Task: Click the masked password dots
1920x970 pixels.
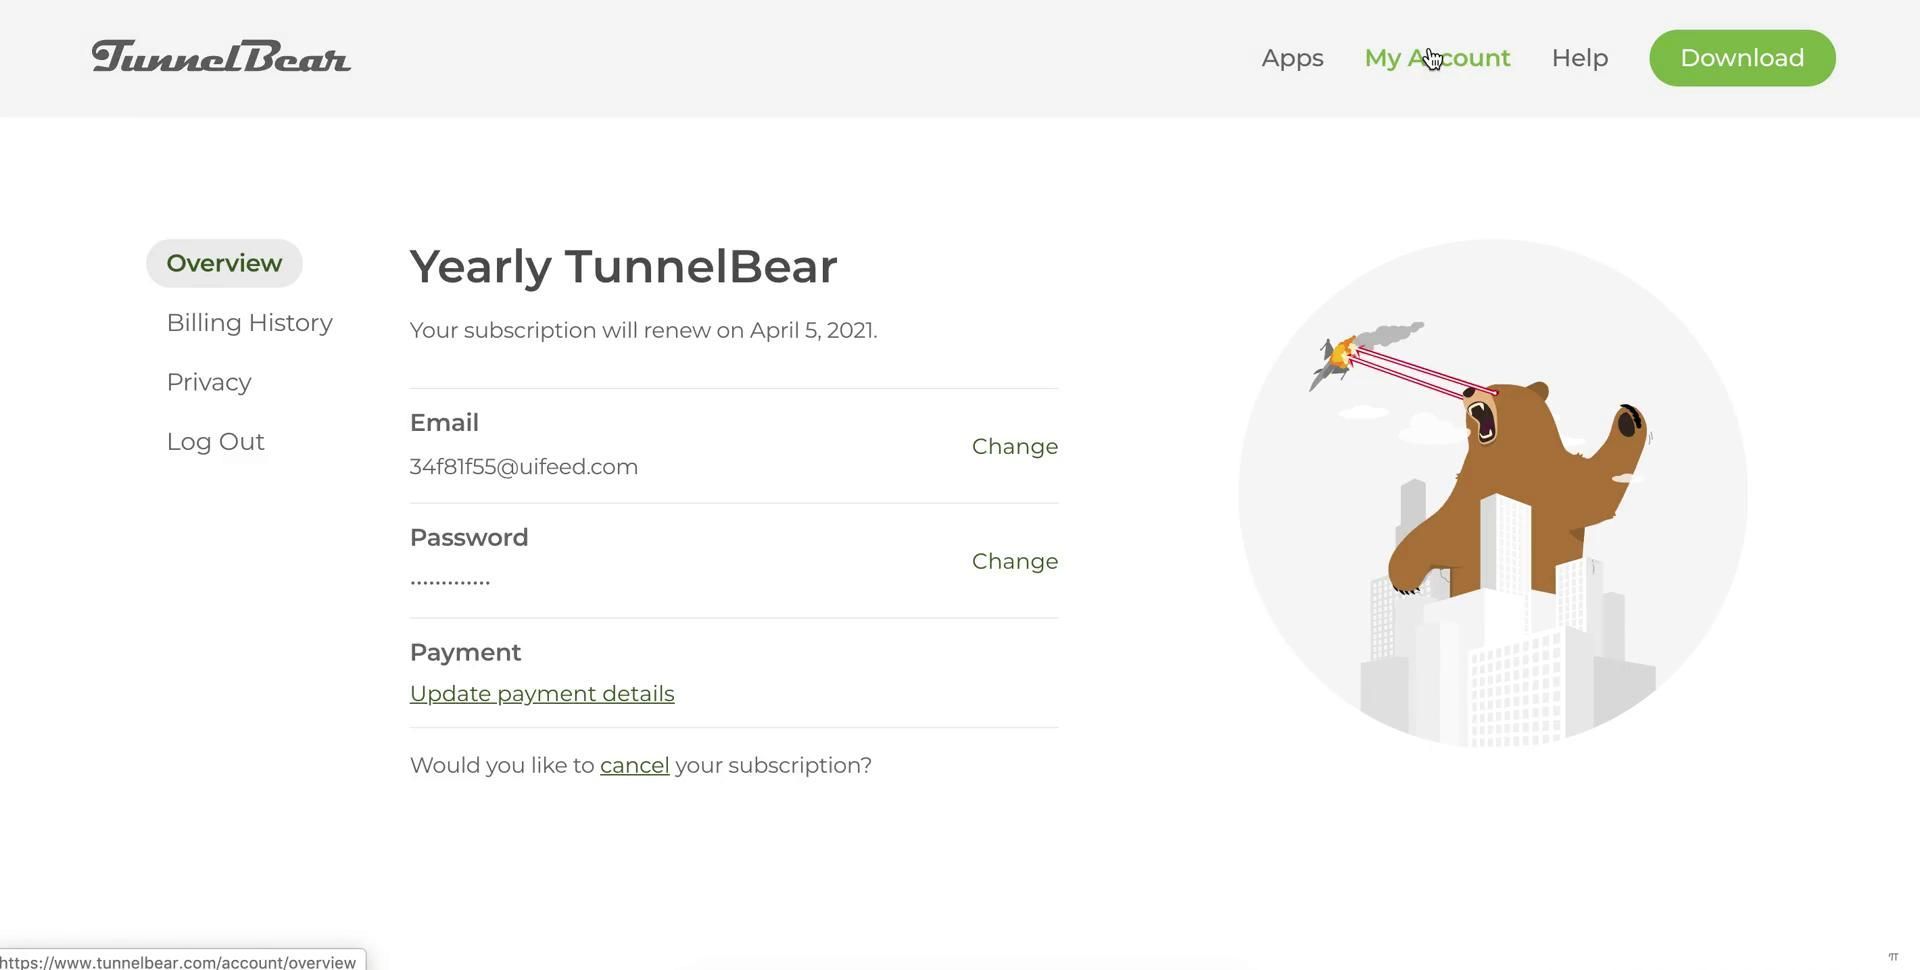Action: pyautogui.click(x=450, y=581)
